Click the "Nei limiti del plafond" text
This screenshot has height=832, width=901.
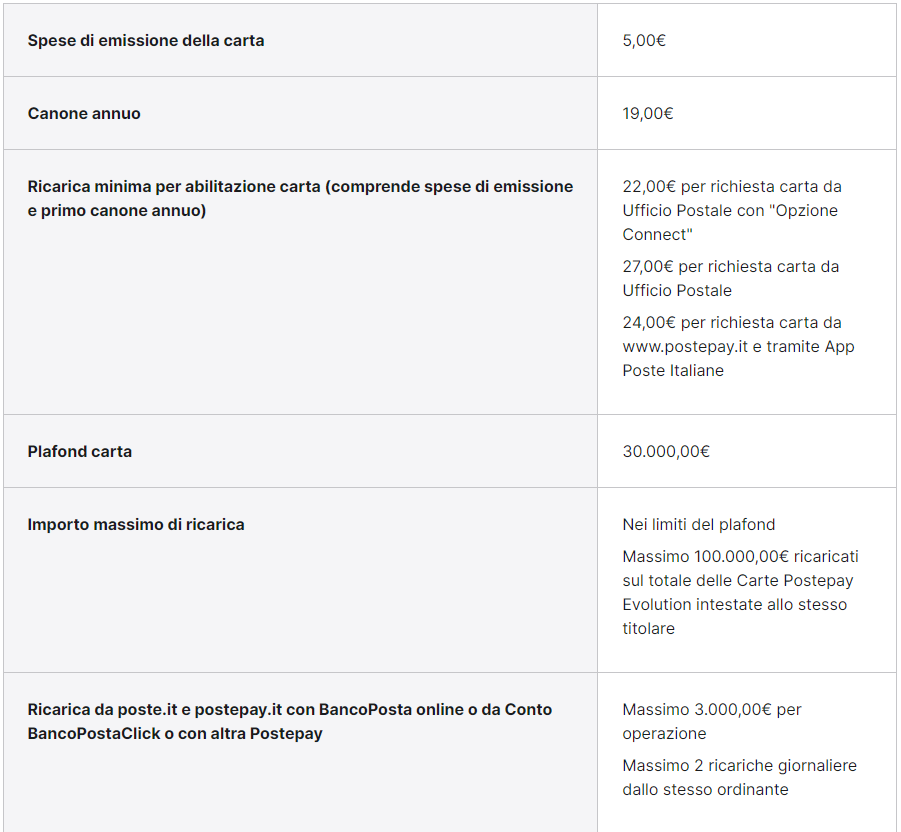(x=699, y=525)
